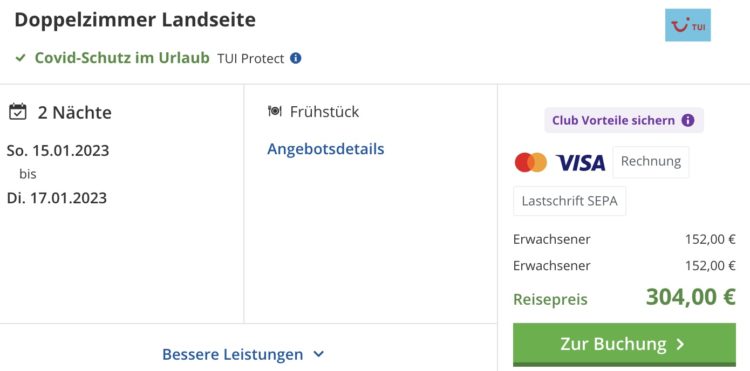The image size is (750, 371).
Task: Click Covid-Schutz im Urlaub text
Action: tap(122, 58)
